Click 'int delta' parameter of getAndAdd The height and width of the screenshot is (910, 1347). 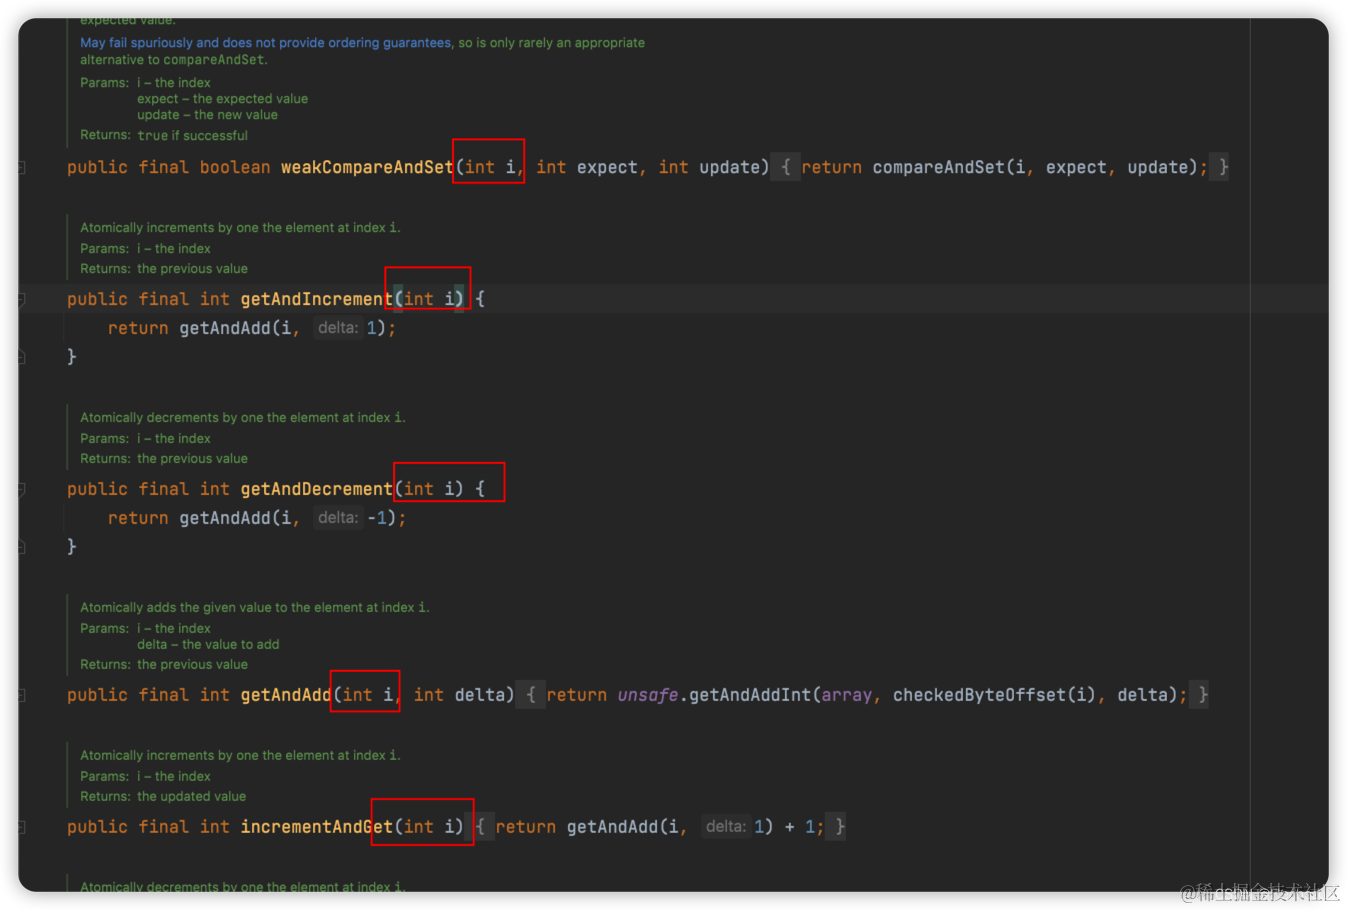[x=459, y=695]
